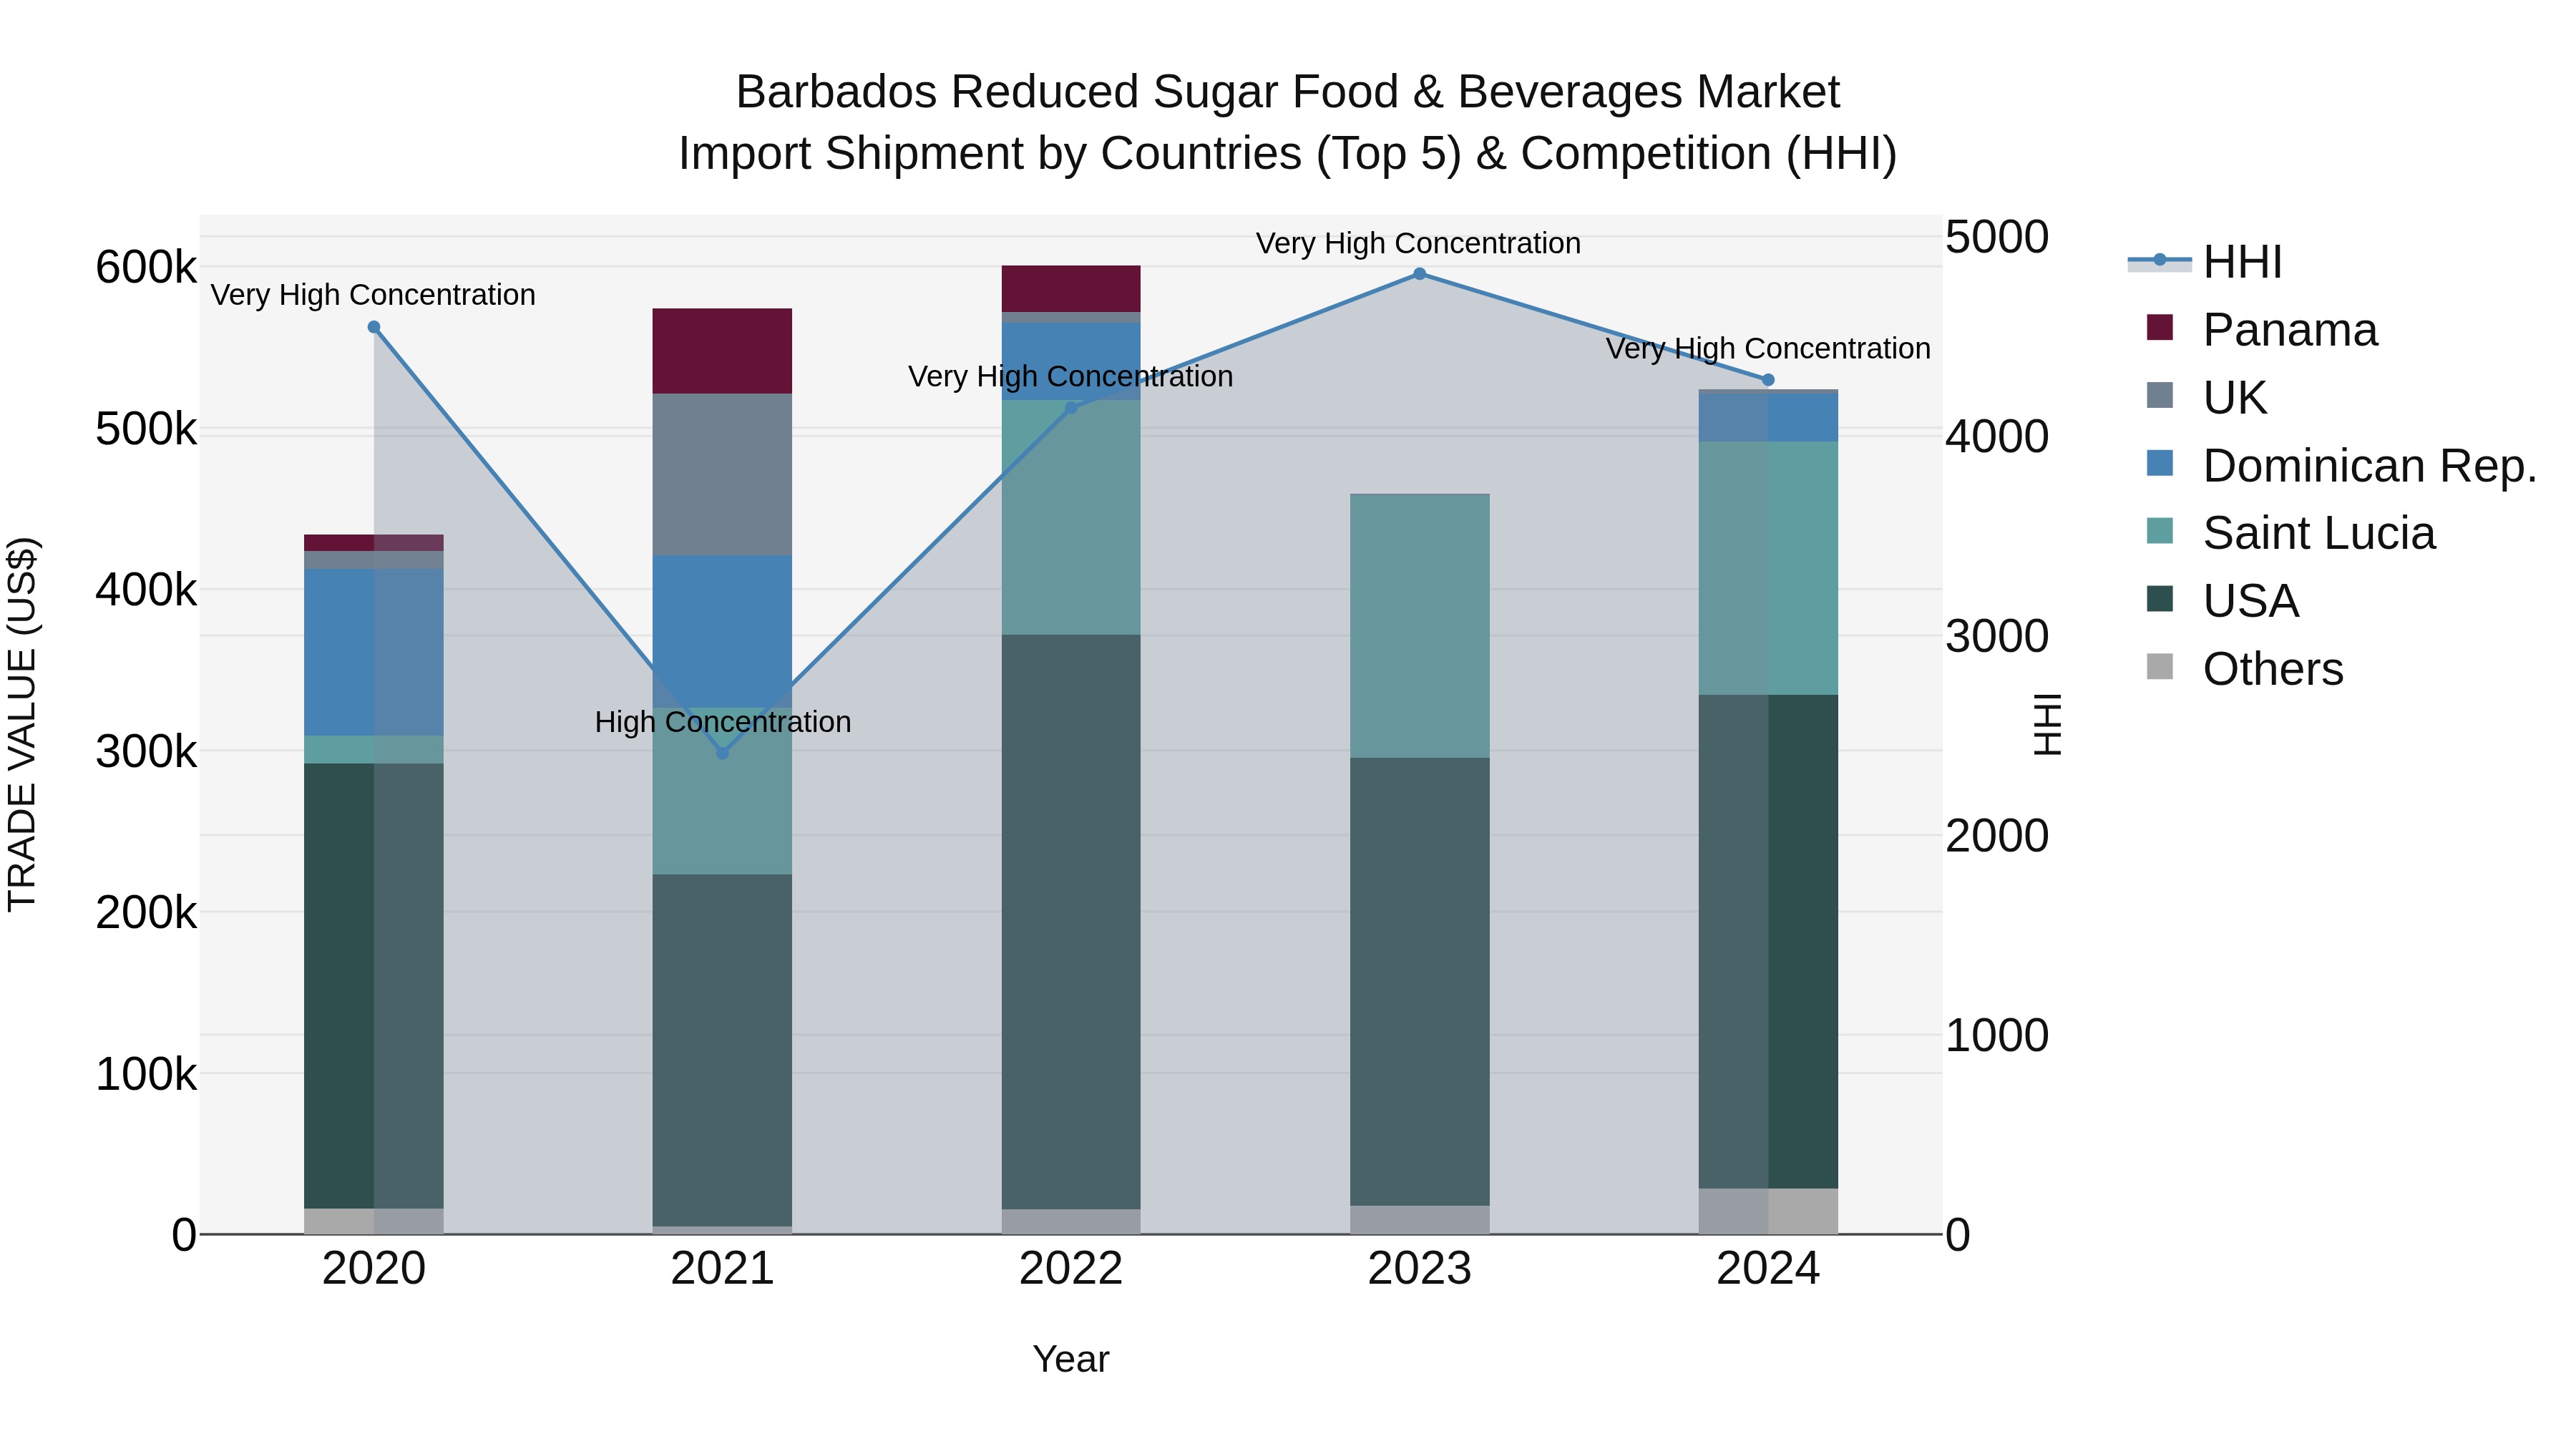The width and height of the screenshot is (2576, 1449).
Task: Click 'Very High Concentration' label above 2024
Action: (1768, 348)
